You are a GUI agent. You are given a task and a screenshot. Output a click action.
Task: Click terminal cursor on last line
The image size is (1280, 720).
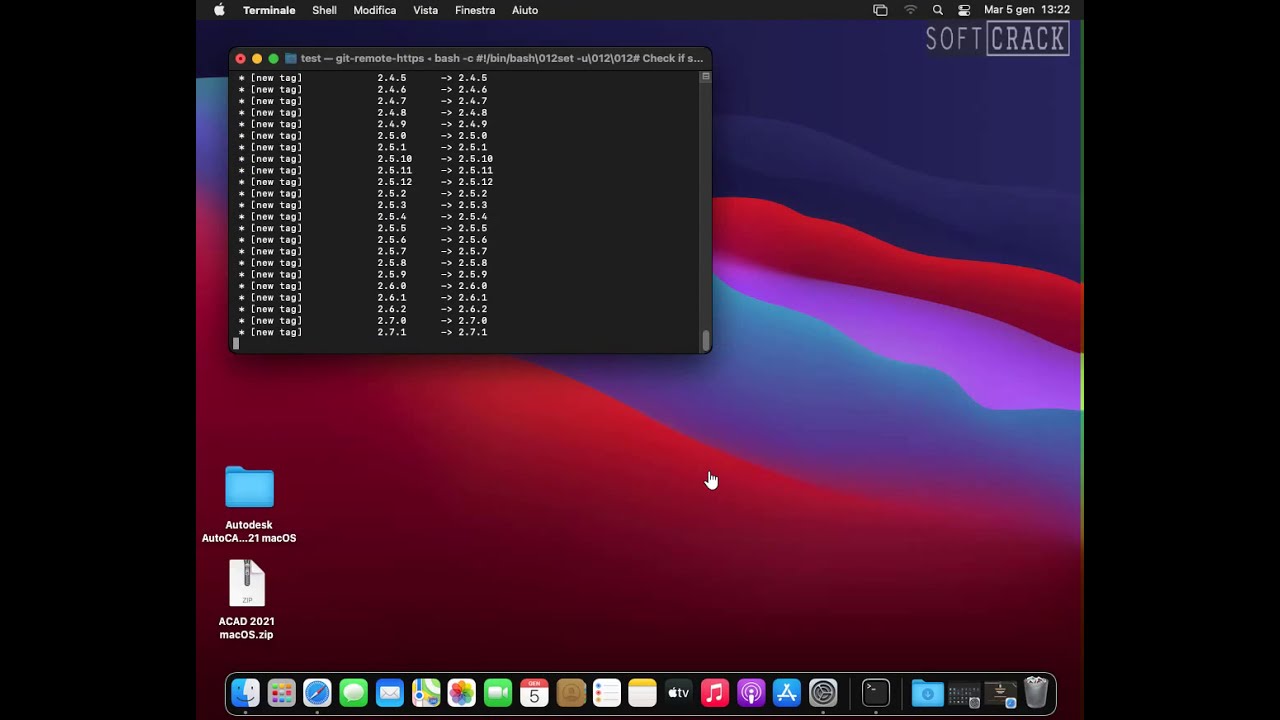[236, 343]
